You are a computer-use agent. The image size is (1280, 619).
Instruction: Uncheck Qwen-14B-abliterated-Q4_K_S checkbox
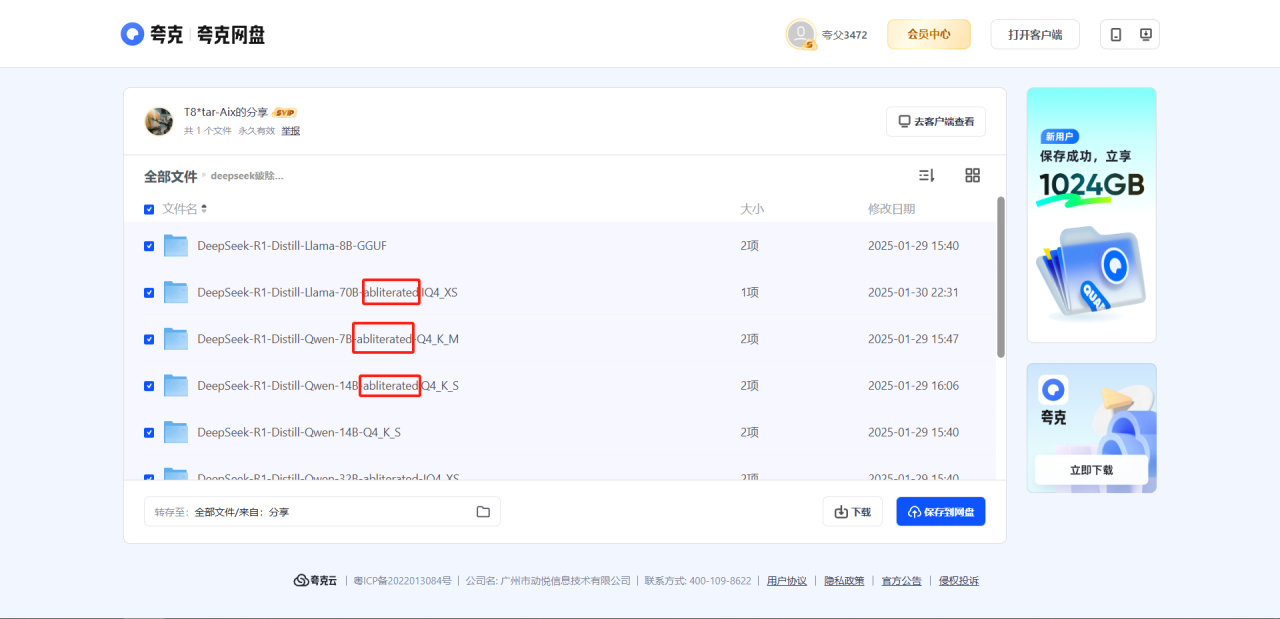point(149,386)
